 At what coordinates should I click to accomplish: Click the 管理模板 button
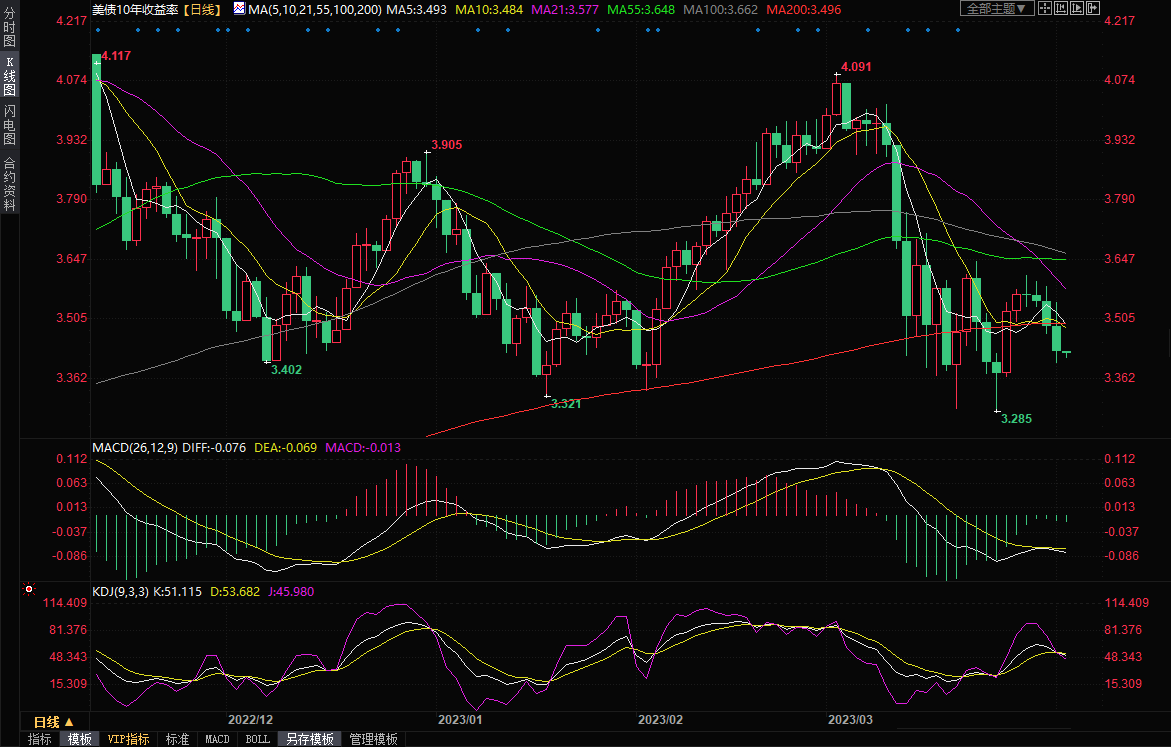[372, 739]
